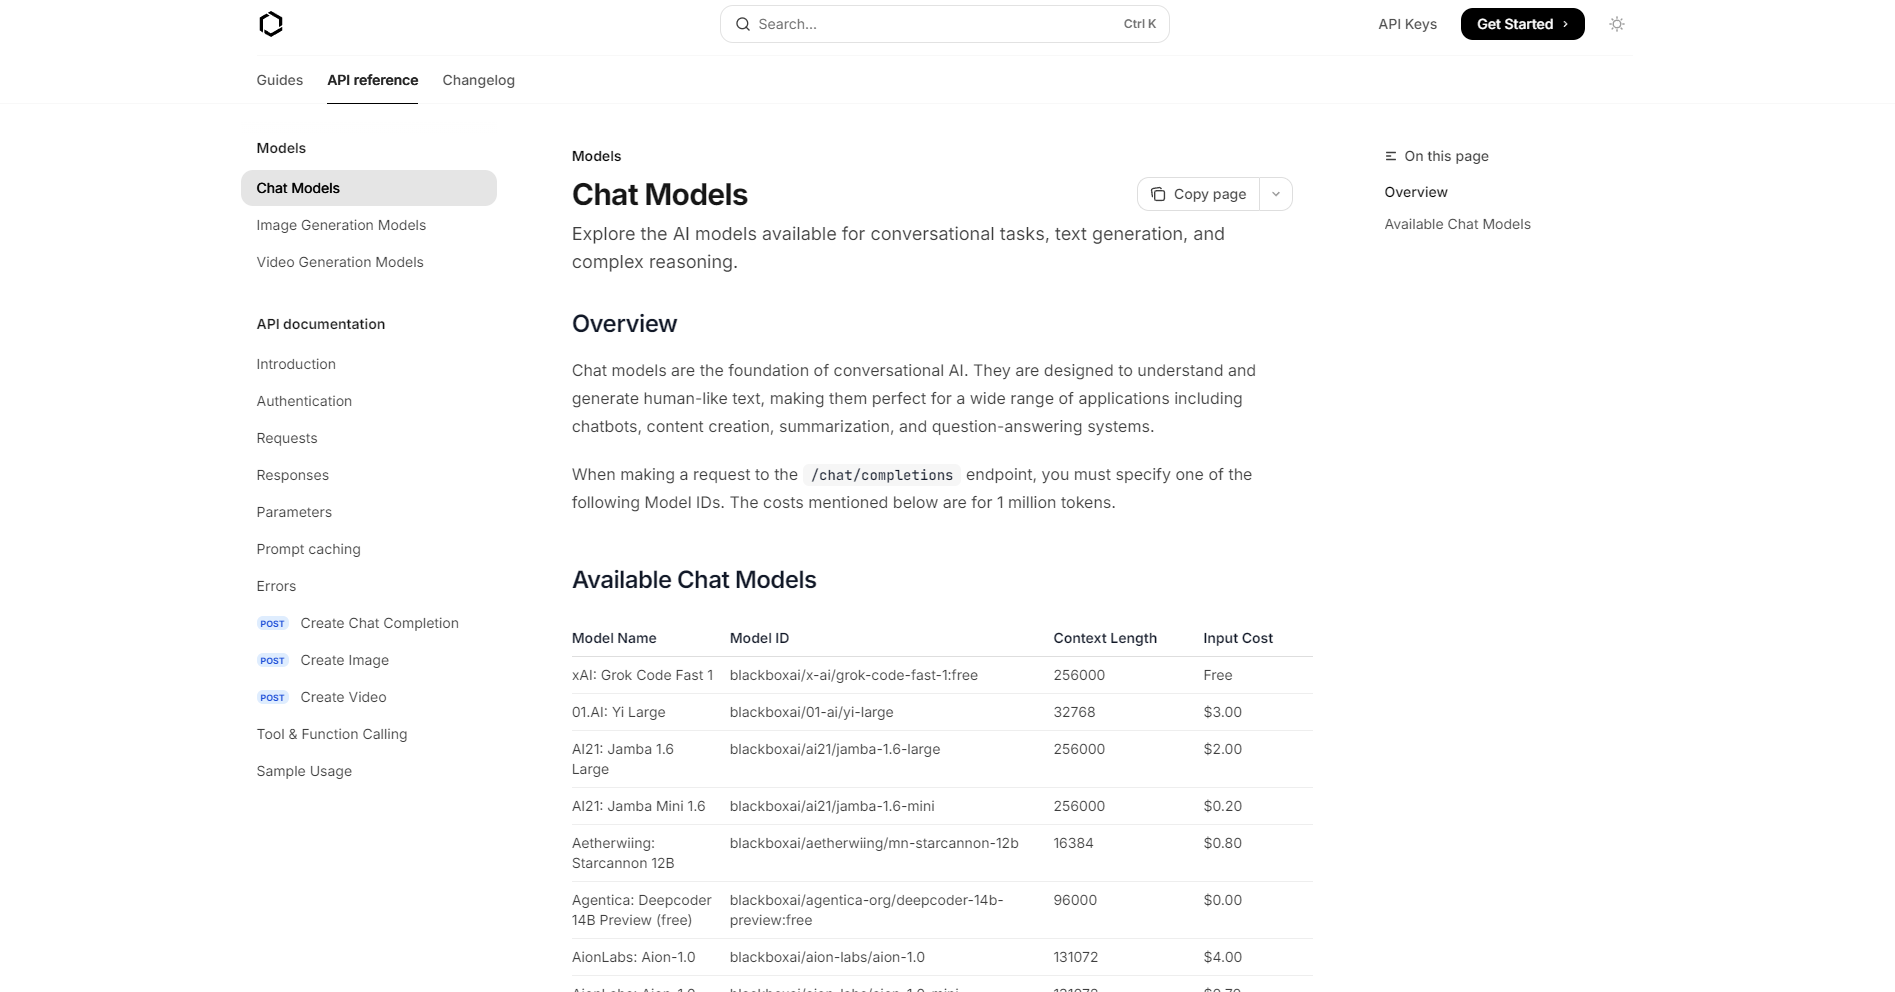Viewport: 1895px width, 992px height.
Task: Click the Blackbox hexagon logo
Action: point(271,24)
